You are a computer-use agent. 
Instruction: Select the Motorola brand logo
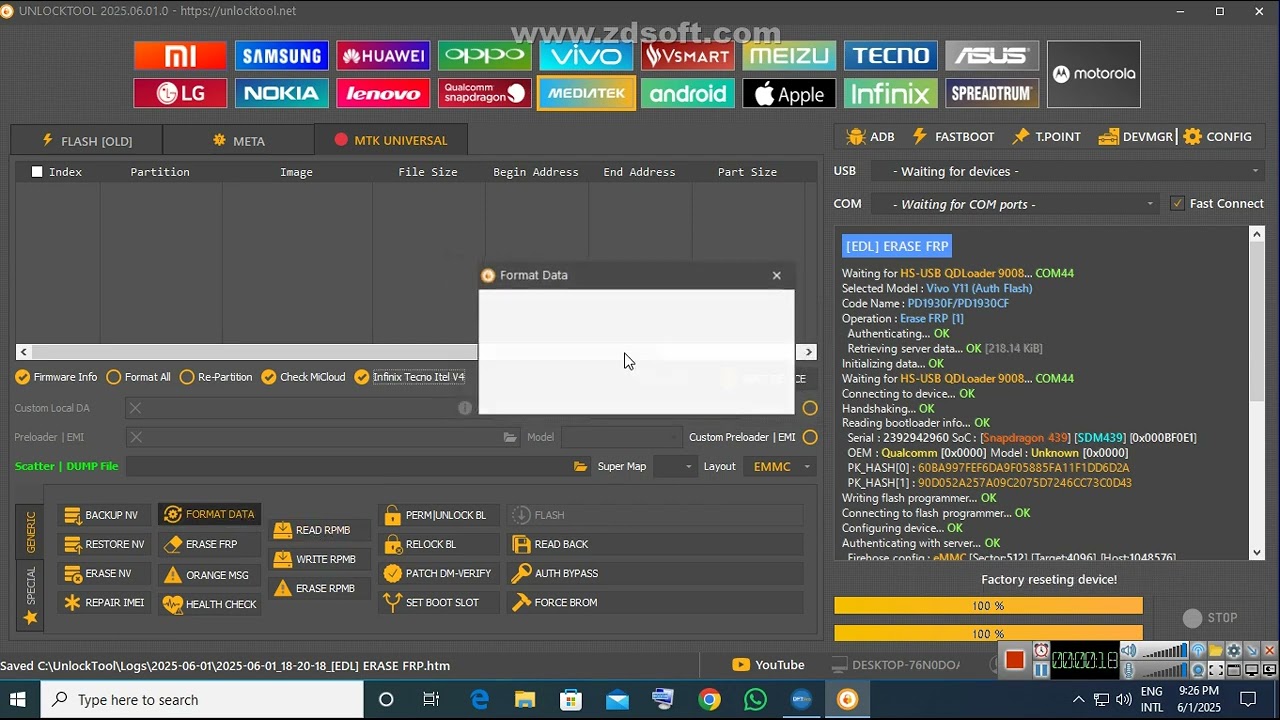1094,74
